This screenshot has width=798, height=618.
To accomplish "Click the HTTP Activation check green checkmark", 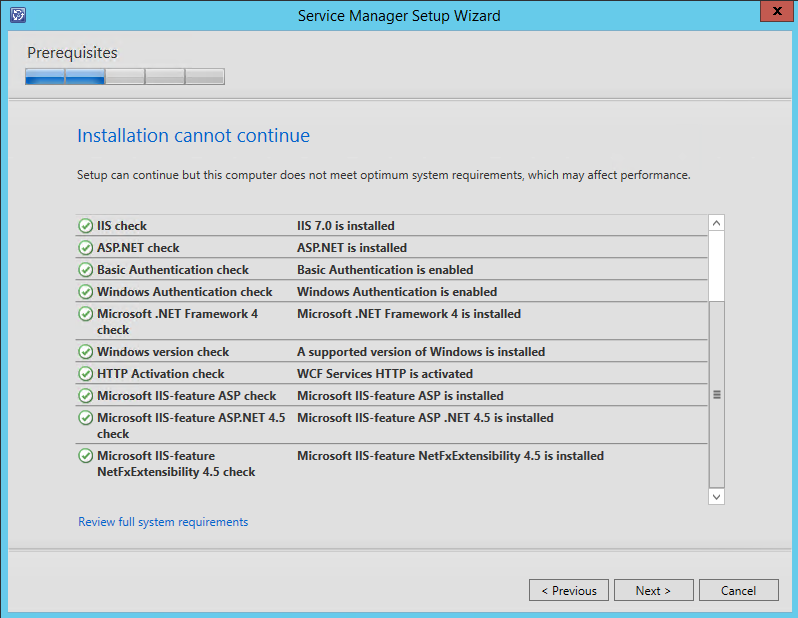I will click(x=86, y=374).
